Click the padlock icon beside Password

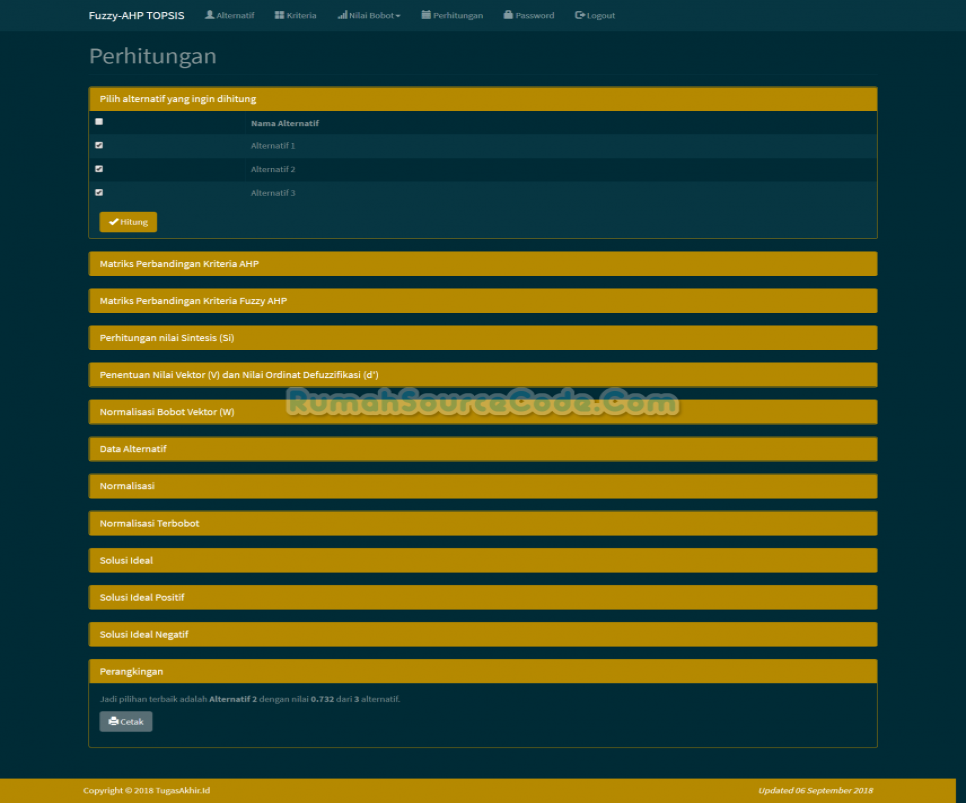507,14
